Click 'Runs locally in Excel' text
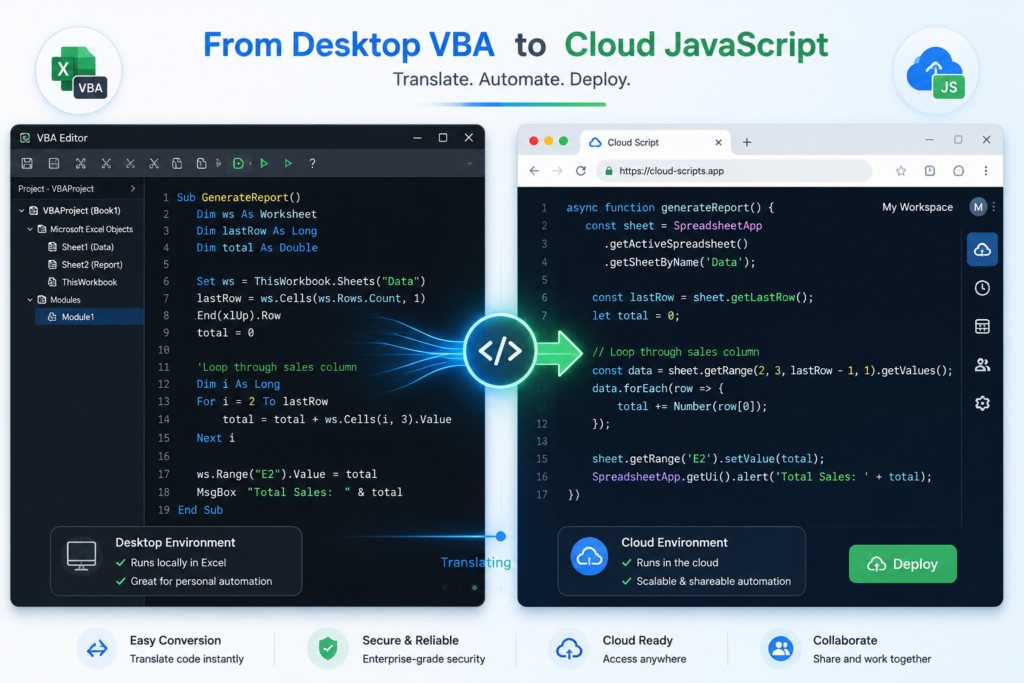This screenshot has width=1024, height=683. [178, 562]
